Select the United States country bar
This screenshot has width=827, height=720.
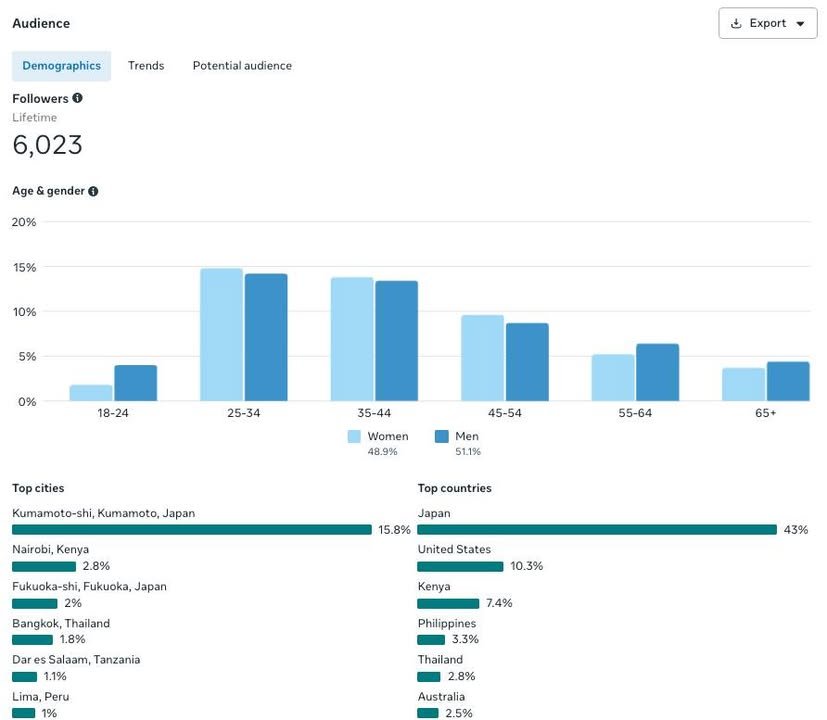(460, 566)
